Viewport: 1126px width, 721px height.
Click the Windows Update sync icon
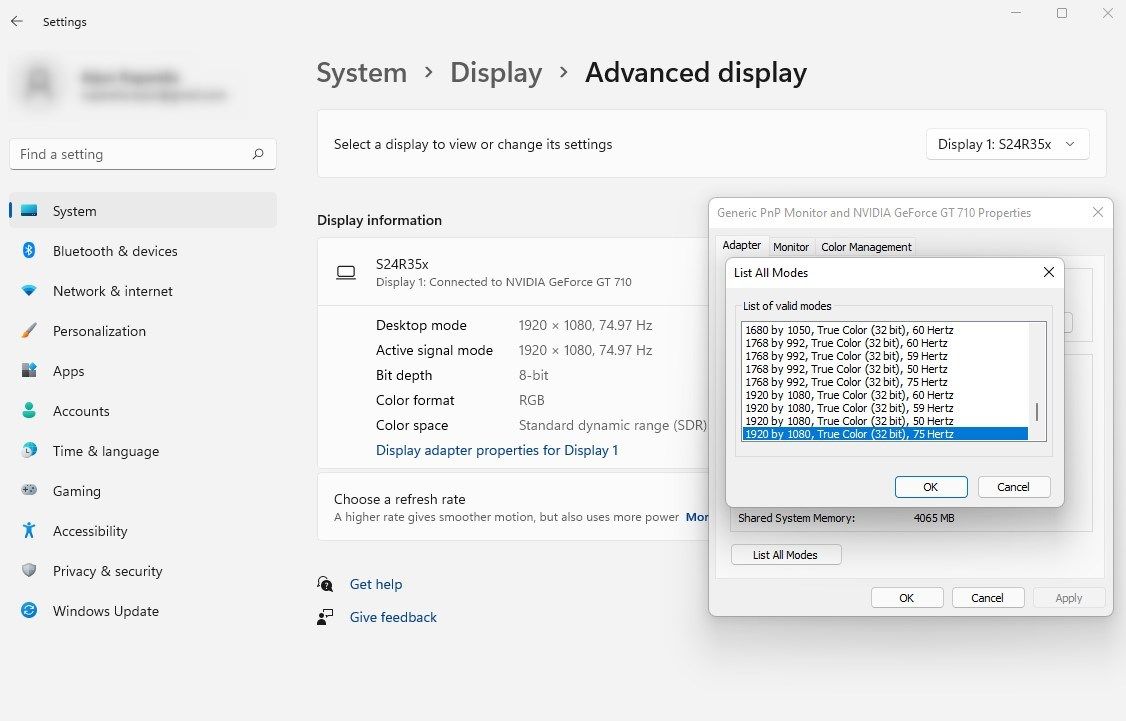(x=29, y=610)
